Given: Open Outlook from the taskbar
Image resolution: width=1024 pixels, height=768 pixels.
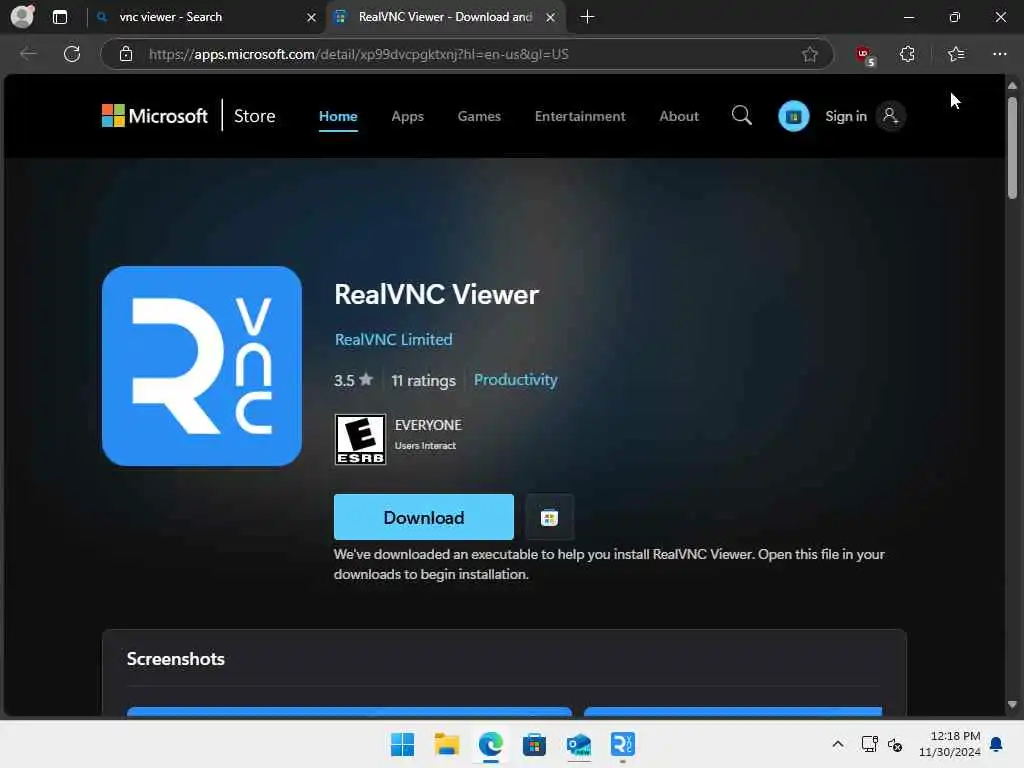Looking at the screenshot, I should tap(579, 744).
